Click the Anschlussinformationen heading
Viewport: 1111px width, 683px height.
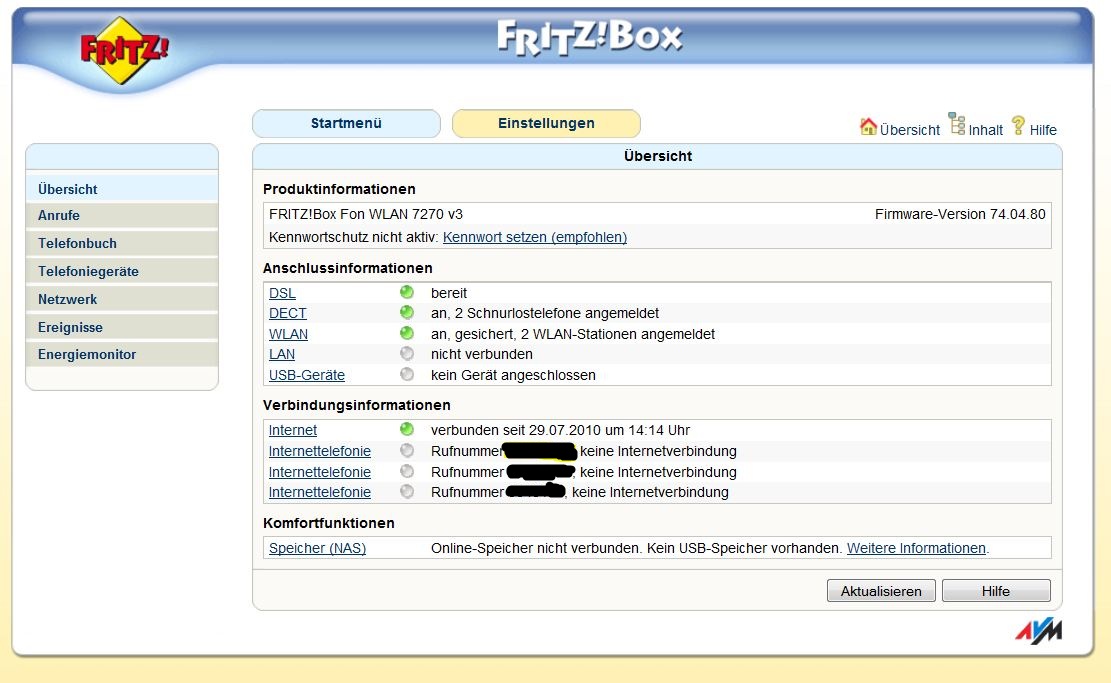click(x=348, y=269)
